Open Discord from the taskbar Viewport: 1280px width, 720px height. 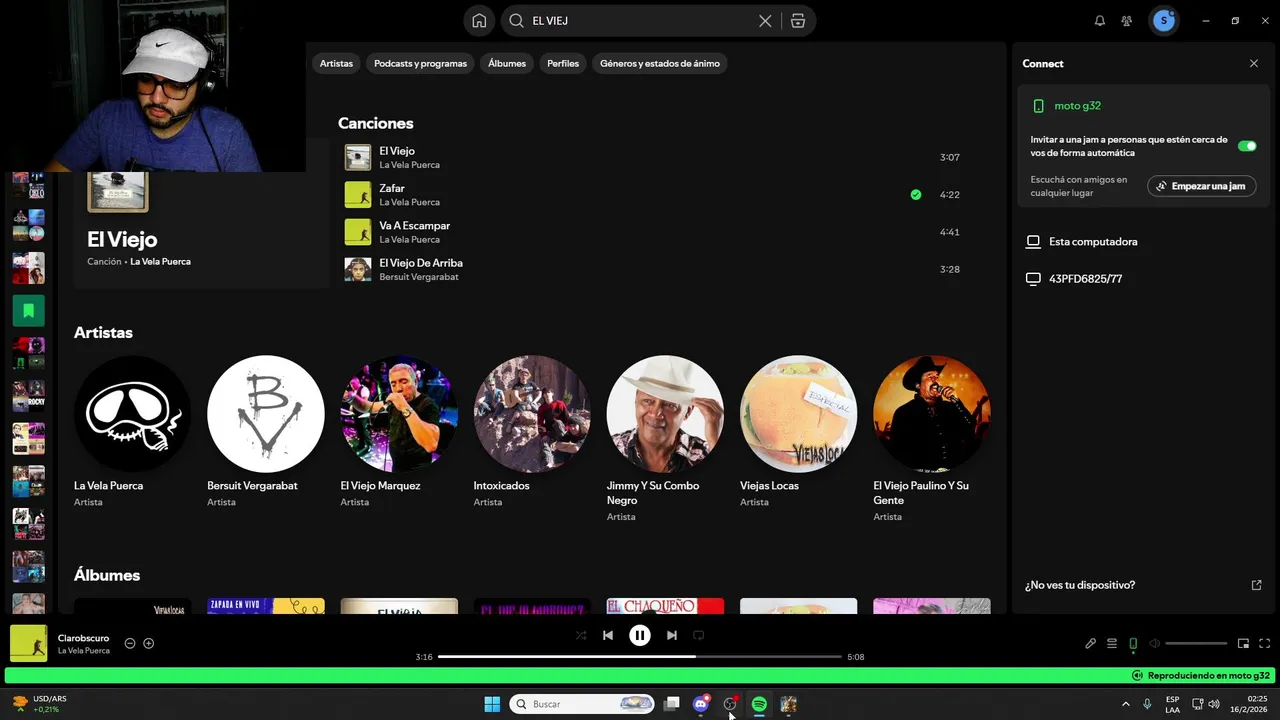point(701,704)
